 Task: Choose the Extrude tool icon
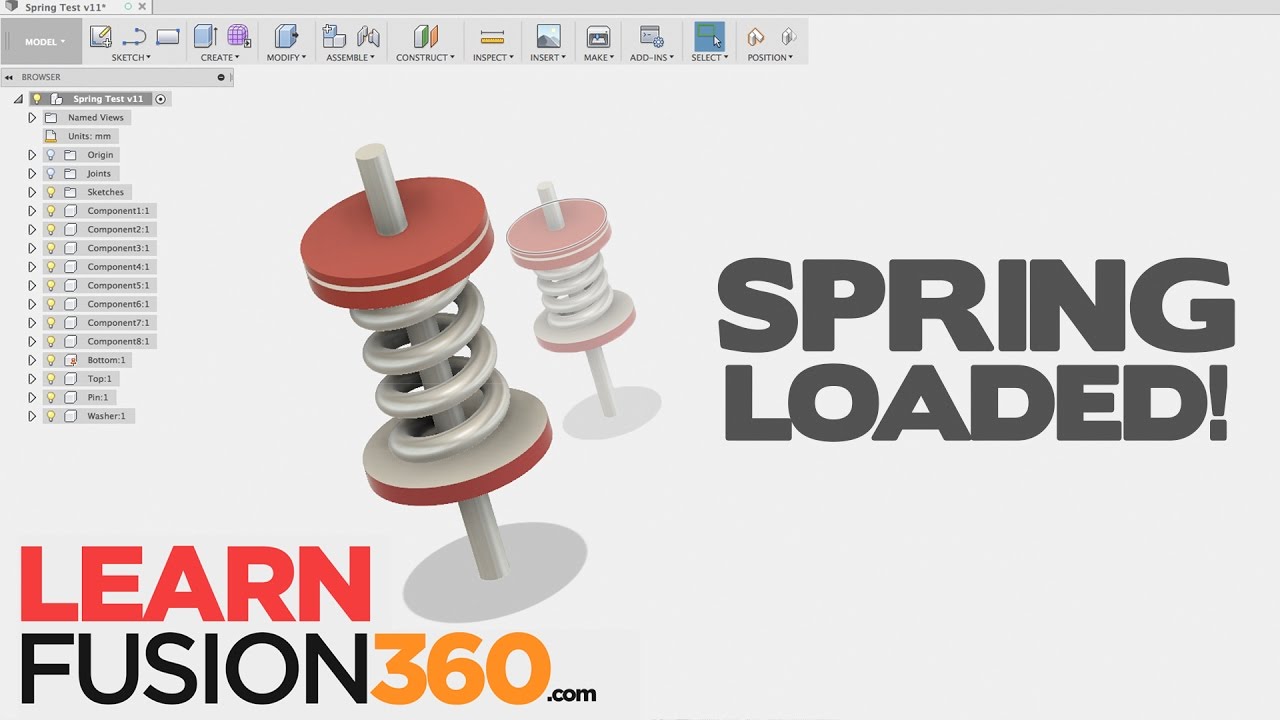click(205, 37)
